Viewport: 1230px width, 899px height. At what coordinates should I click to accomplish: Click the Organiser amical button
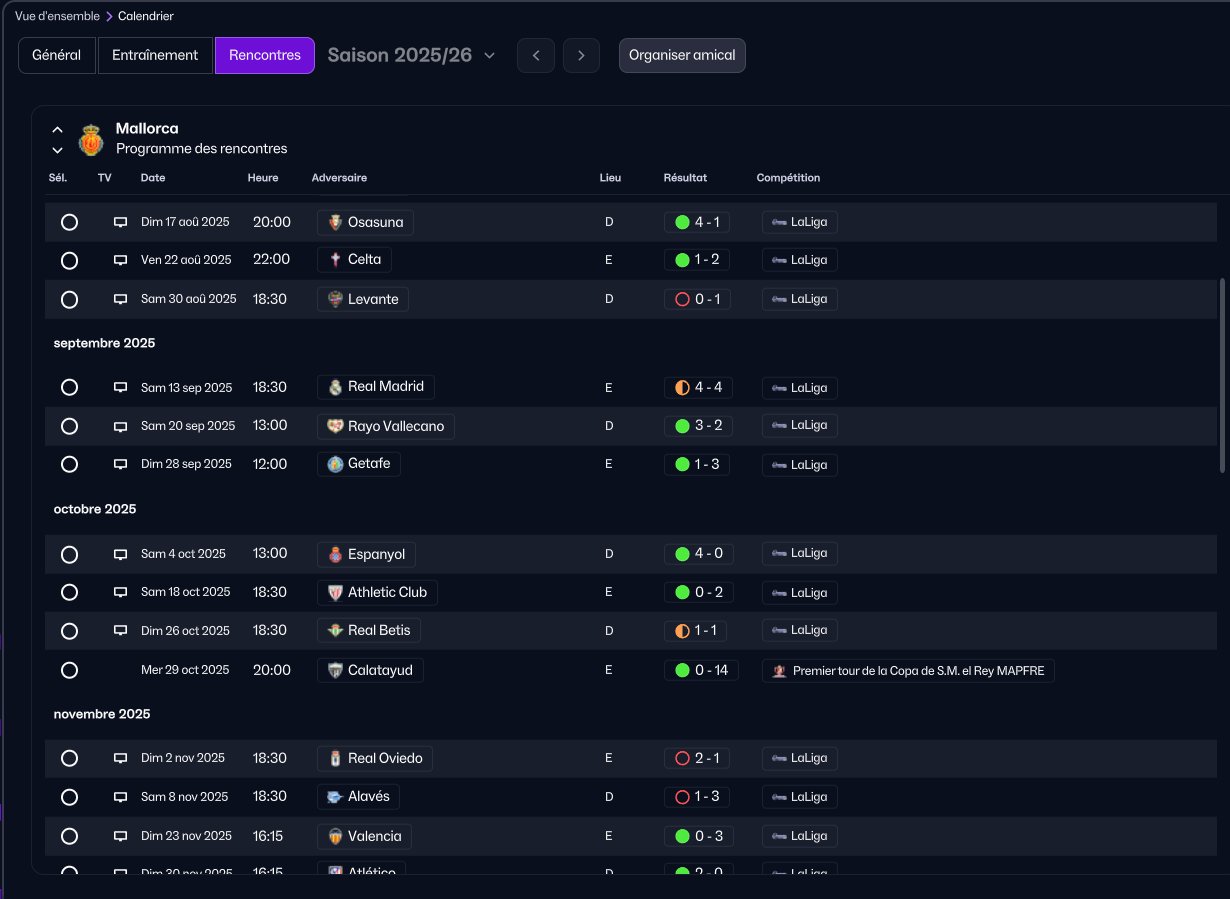(x=682, y=56)
